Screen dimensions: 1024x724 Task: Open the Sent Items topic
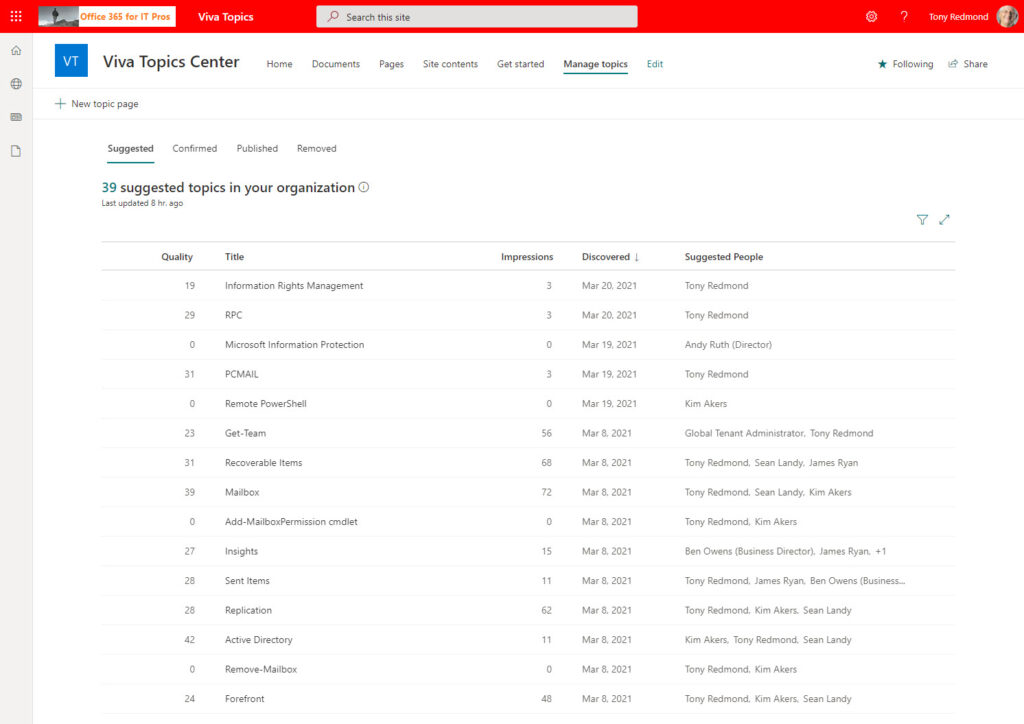click(x=248, y=580)
